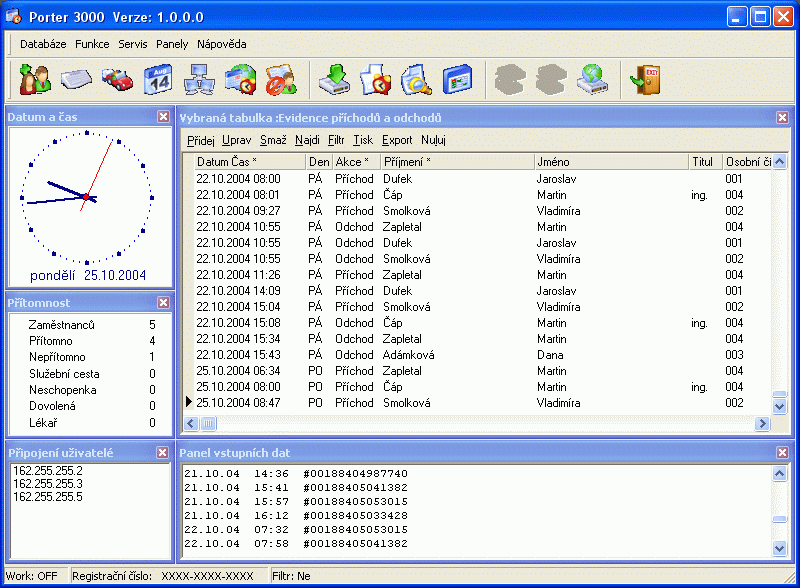Open the Servis menu
Screen dimensions: 800x588
coord(133,44)
